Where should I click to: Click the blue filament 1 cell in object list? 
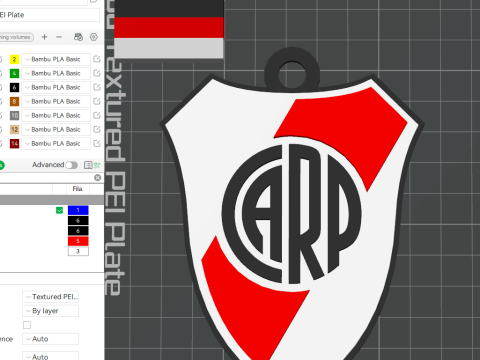pos(78,210)
